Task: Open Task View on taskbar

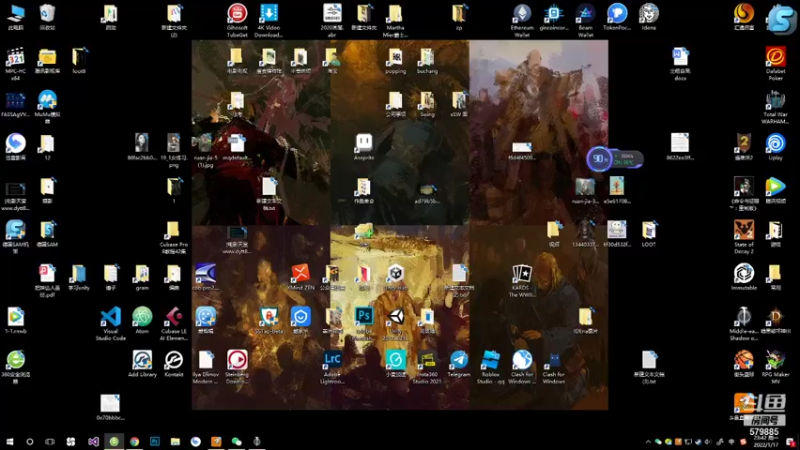Action: click(x=49, y=441)
